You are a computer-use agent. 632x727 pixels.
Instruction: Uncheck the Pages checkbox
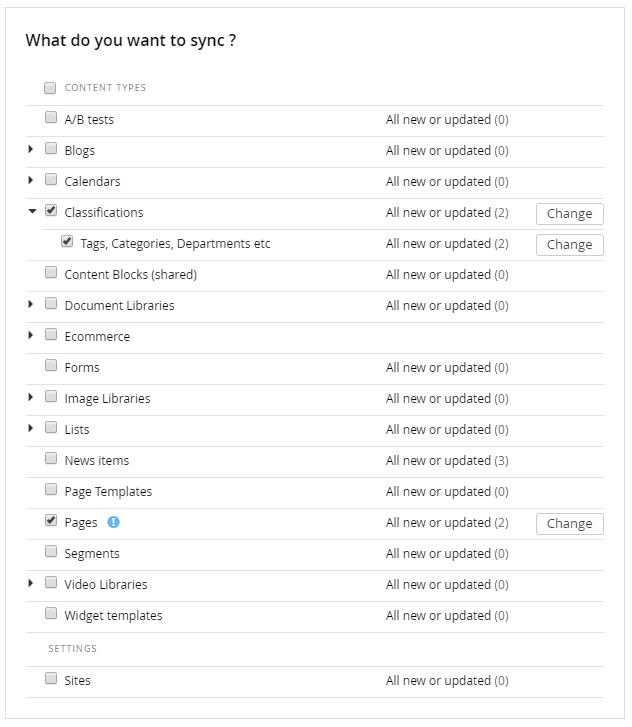pyautogui.click(x=51, y=521)
